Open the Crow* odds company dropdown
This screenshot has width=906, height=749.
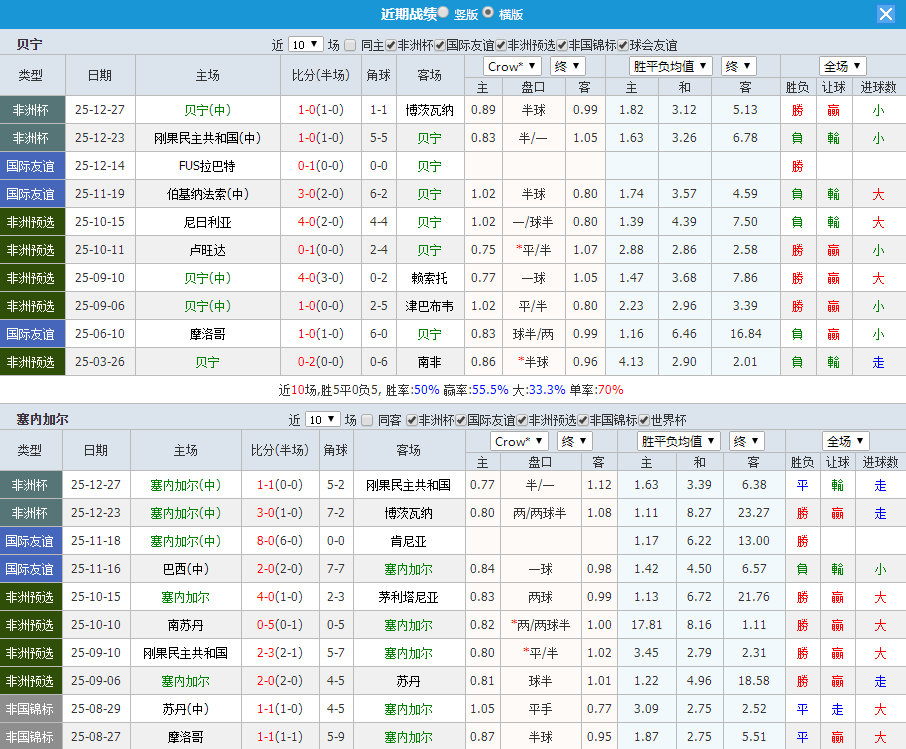(x=511, y=66)
